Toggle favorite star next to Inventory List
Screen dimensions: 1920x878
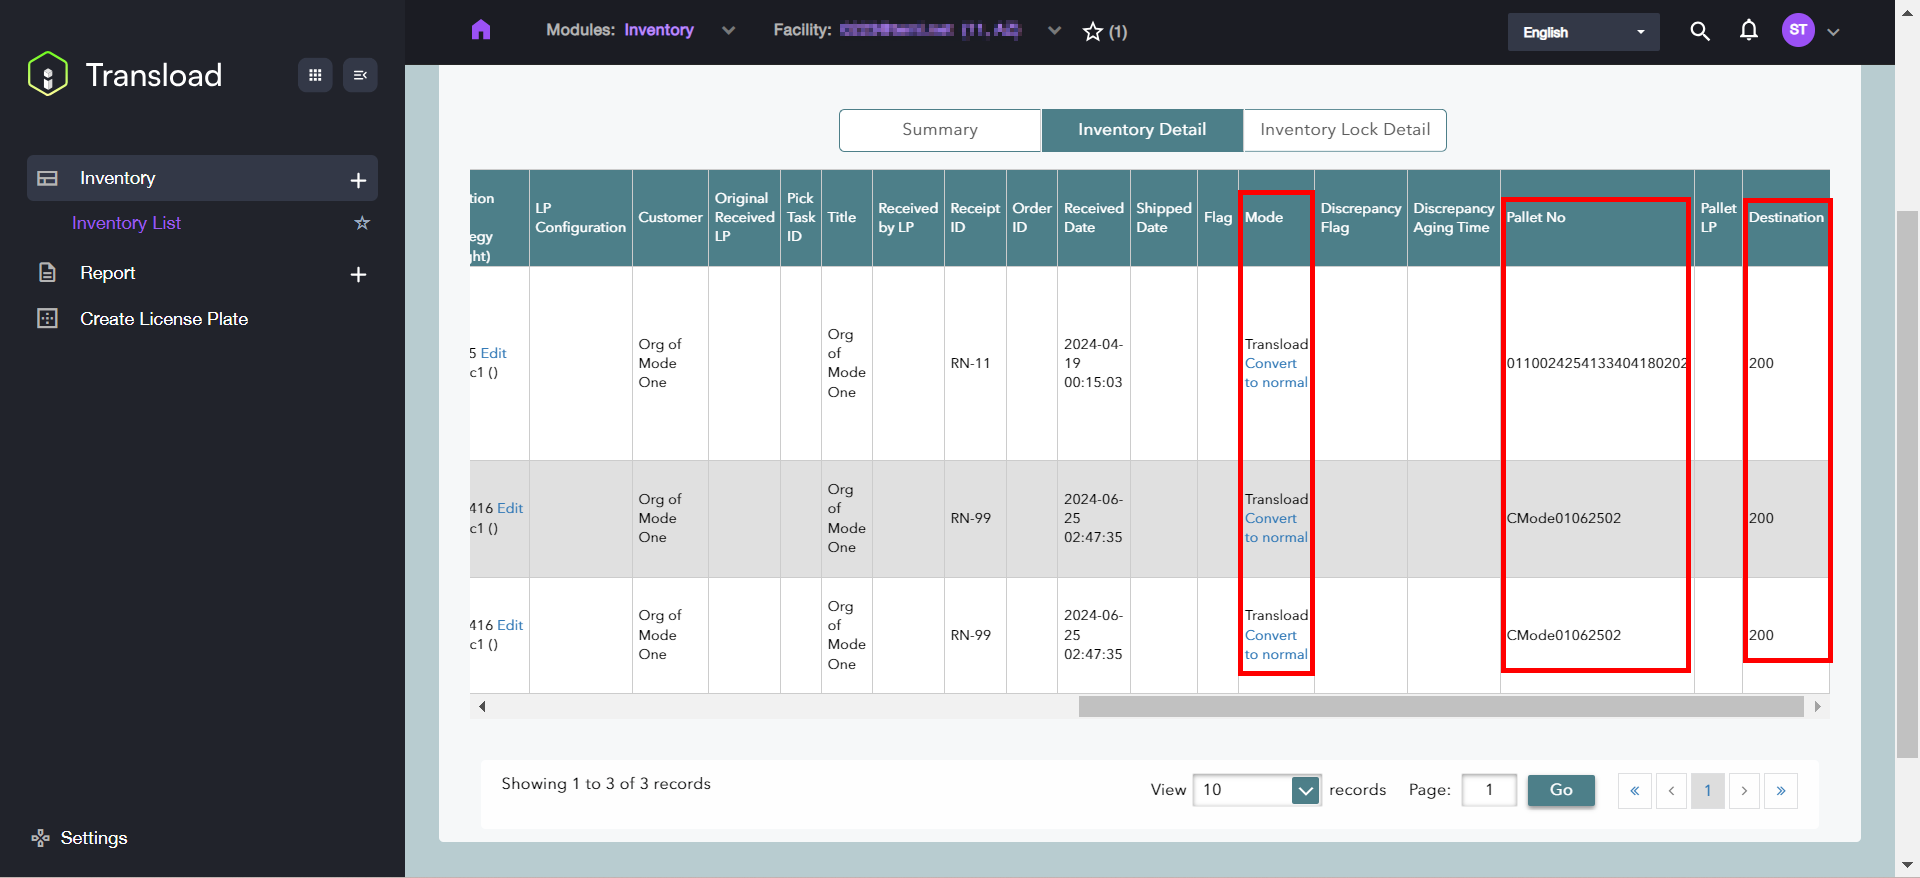click(x=362, y=223)
